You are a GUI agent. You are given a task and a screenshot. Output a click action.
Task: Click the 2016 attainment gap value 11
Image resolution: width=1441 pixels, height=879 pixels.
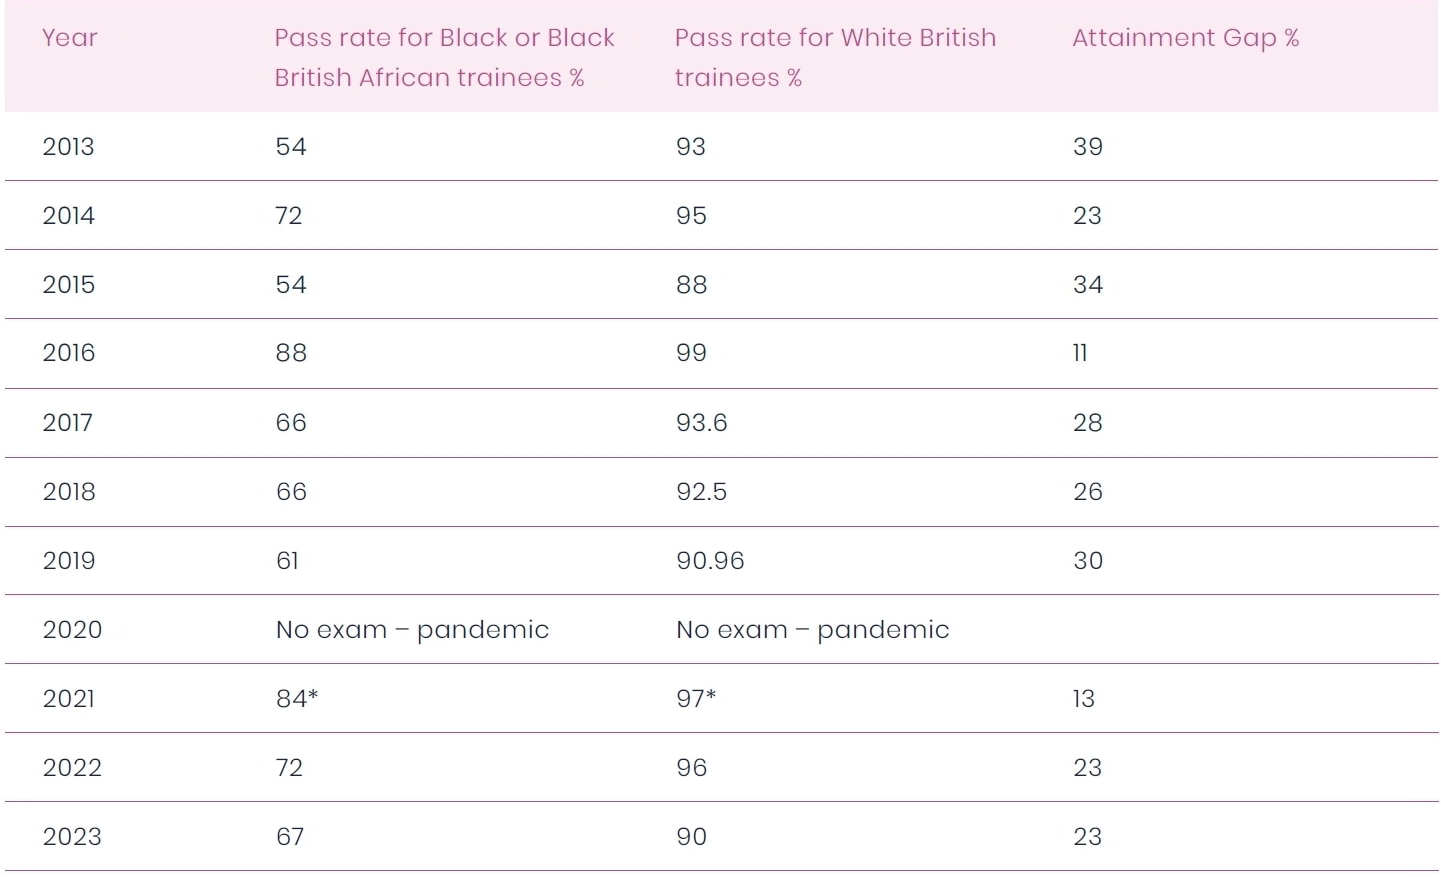[x=1080, y=353]
